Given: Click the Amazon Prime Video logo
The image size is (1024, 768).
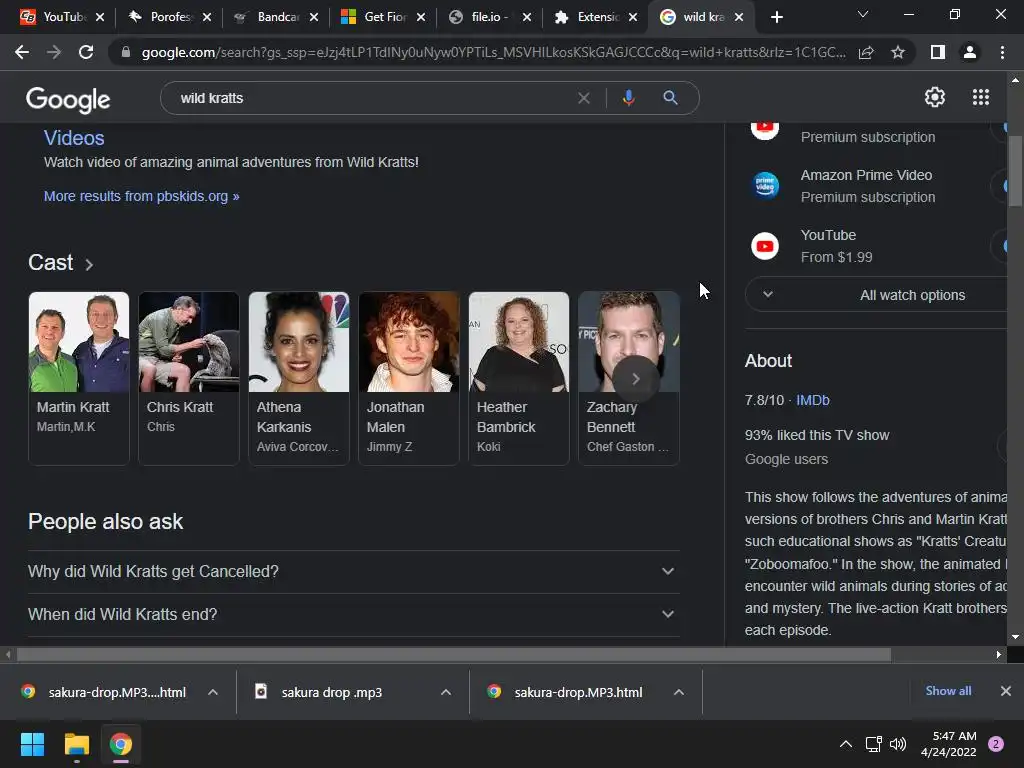Looking at the screenshot, I should (765, 185).
